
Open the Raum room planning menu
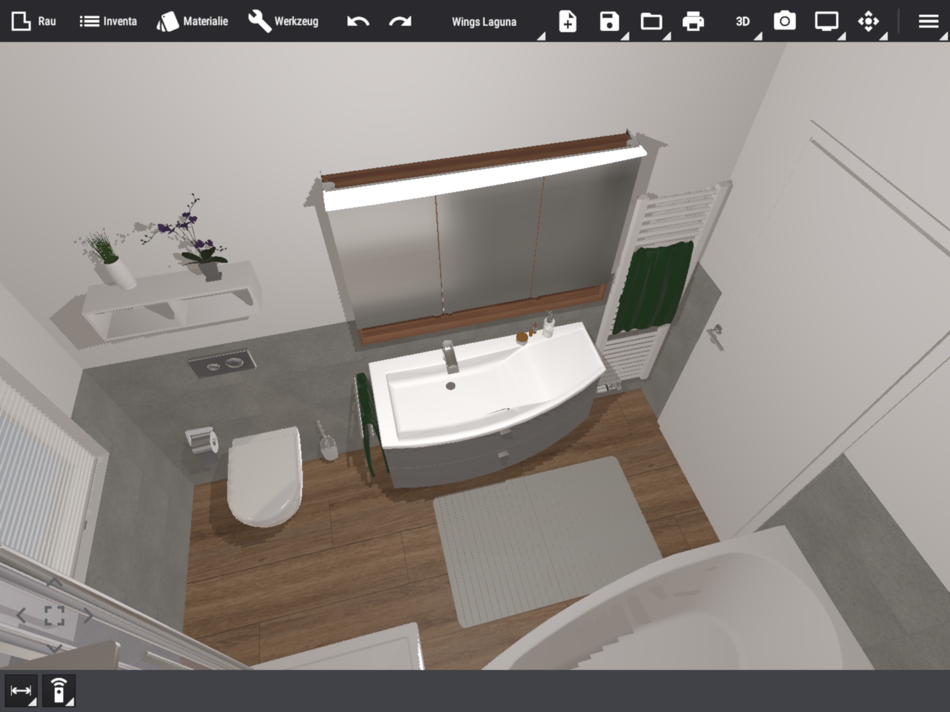coord(34,21)
